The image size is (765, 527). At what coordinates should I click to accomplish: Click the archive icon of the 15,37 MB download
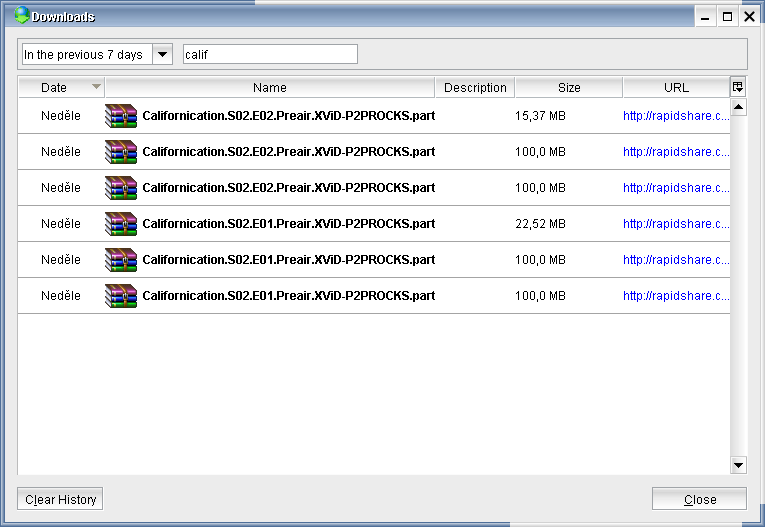pos(121,116)
